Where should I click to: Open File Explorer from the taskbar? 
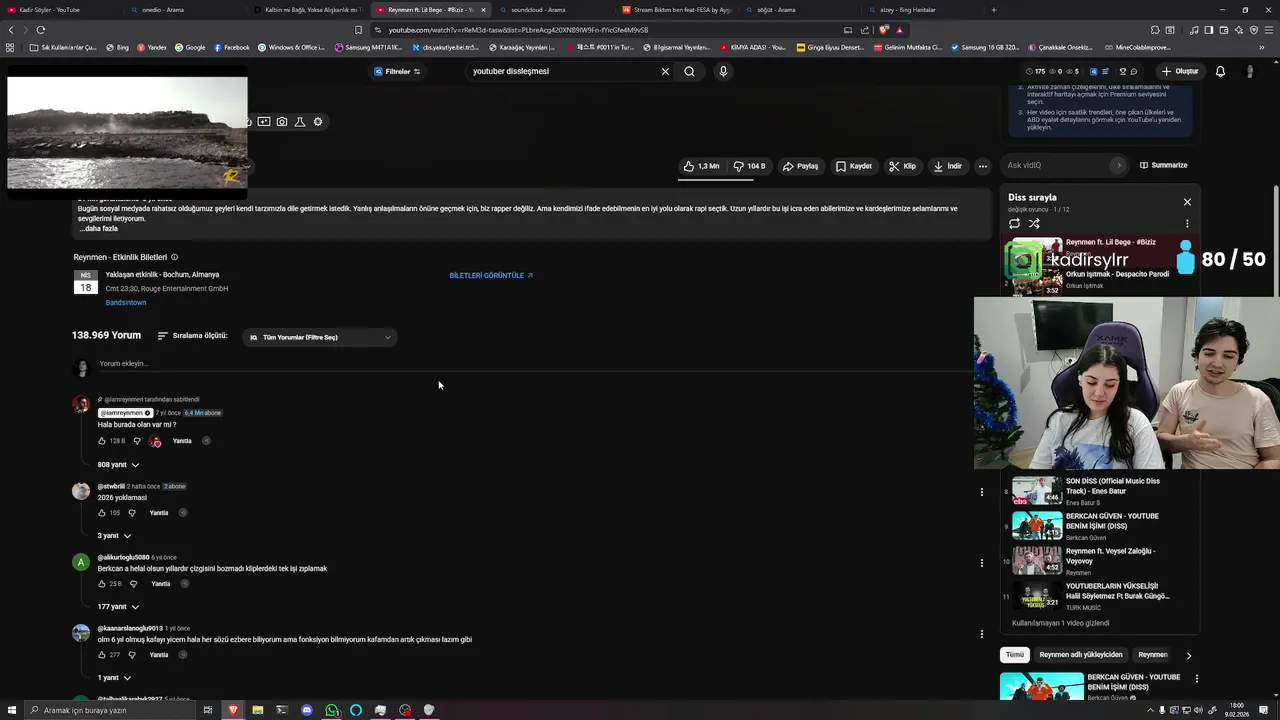click(x=258, y=710)
